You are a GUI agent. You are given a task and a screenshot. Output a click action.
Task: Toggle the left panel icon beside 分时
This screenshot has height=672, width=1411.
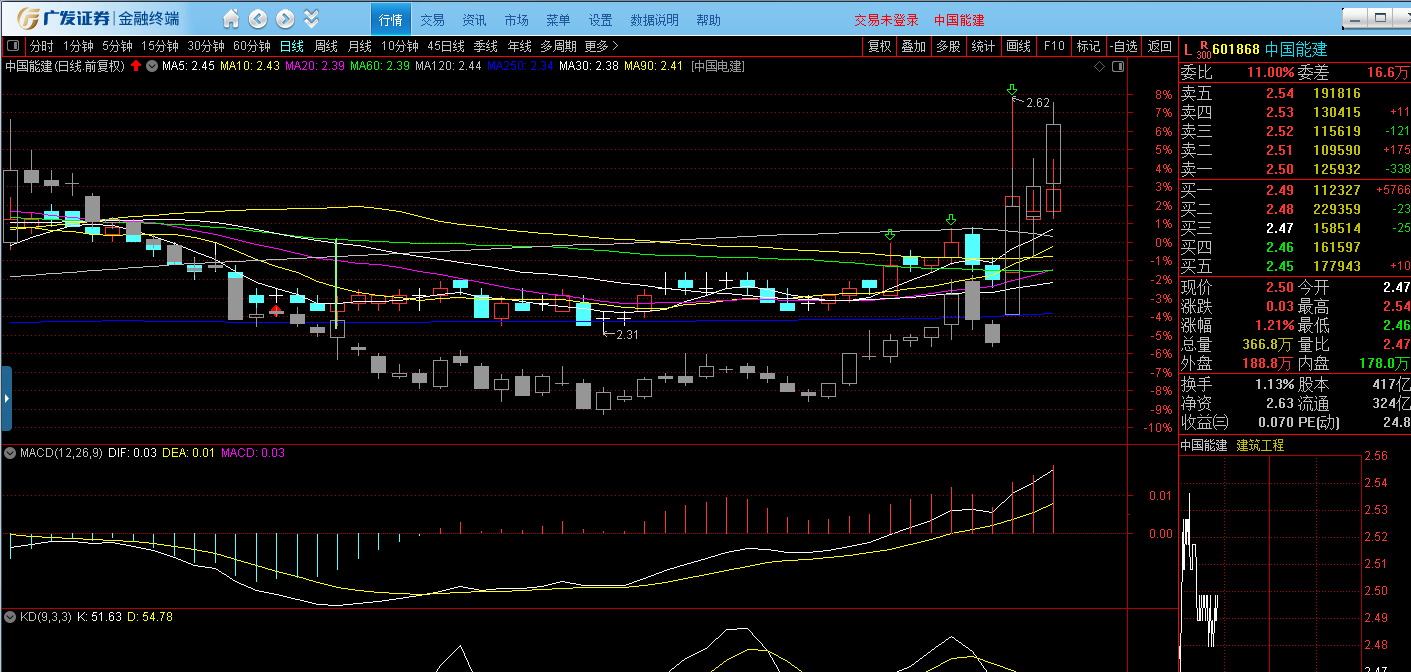[14, 46]
